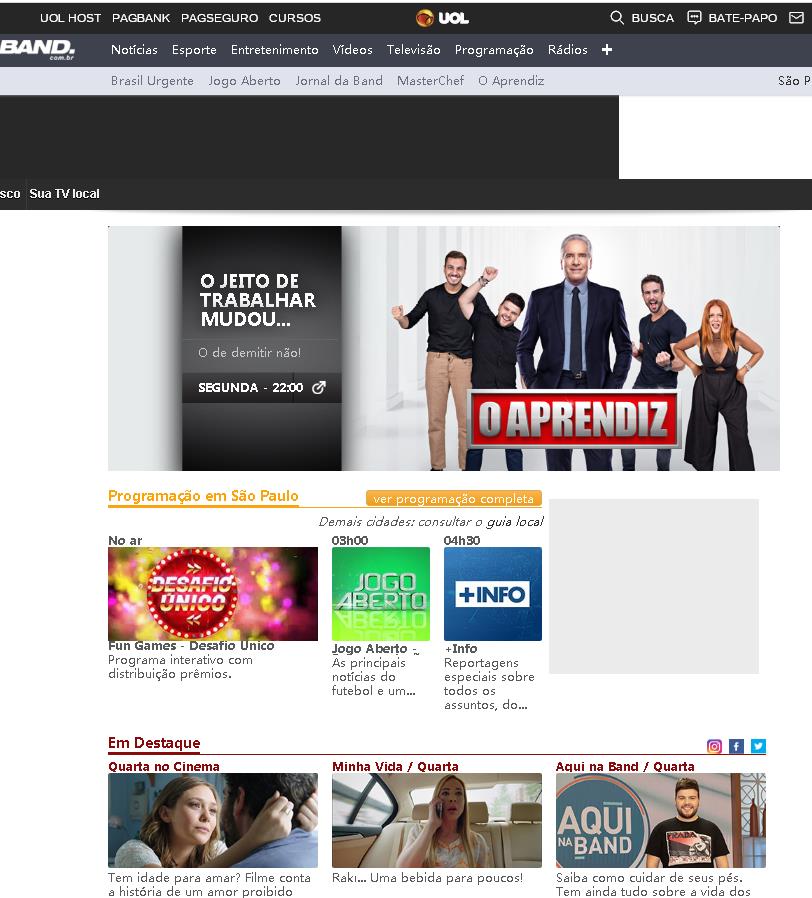Open Band's Twitter icon
Viewport: 812px width, 898px height.
coord(758,746)
